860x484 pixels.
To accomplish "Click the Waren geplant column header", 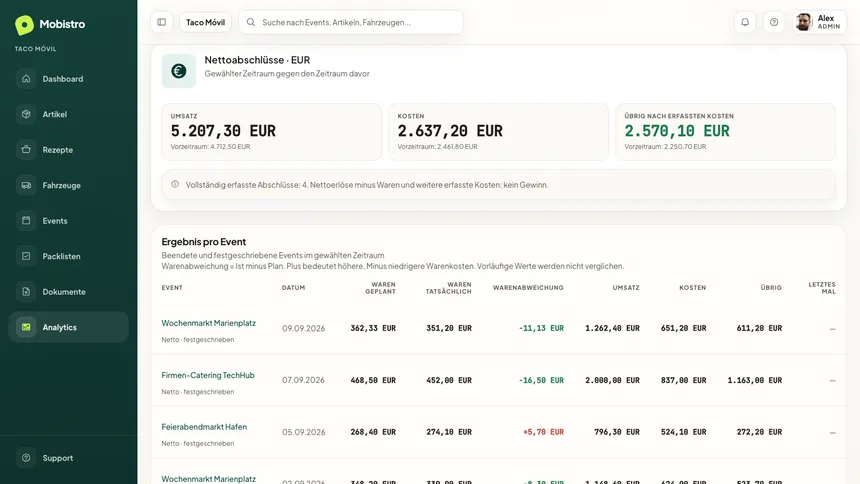I will coord(380,288).
